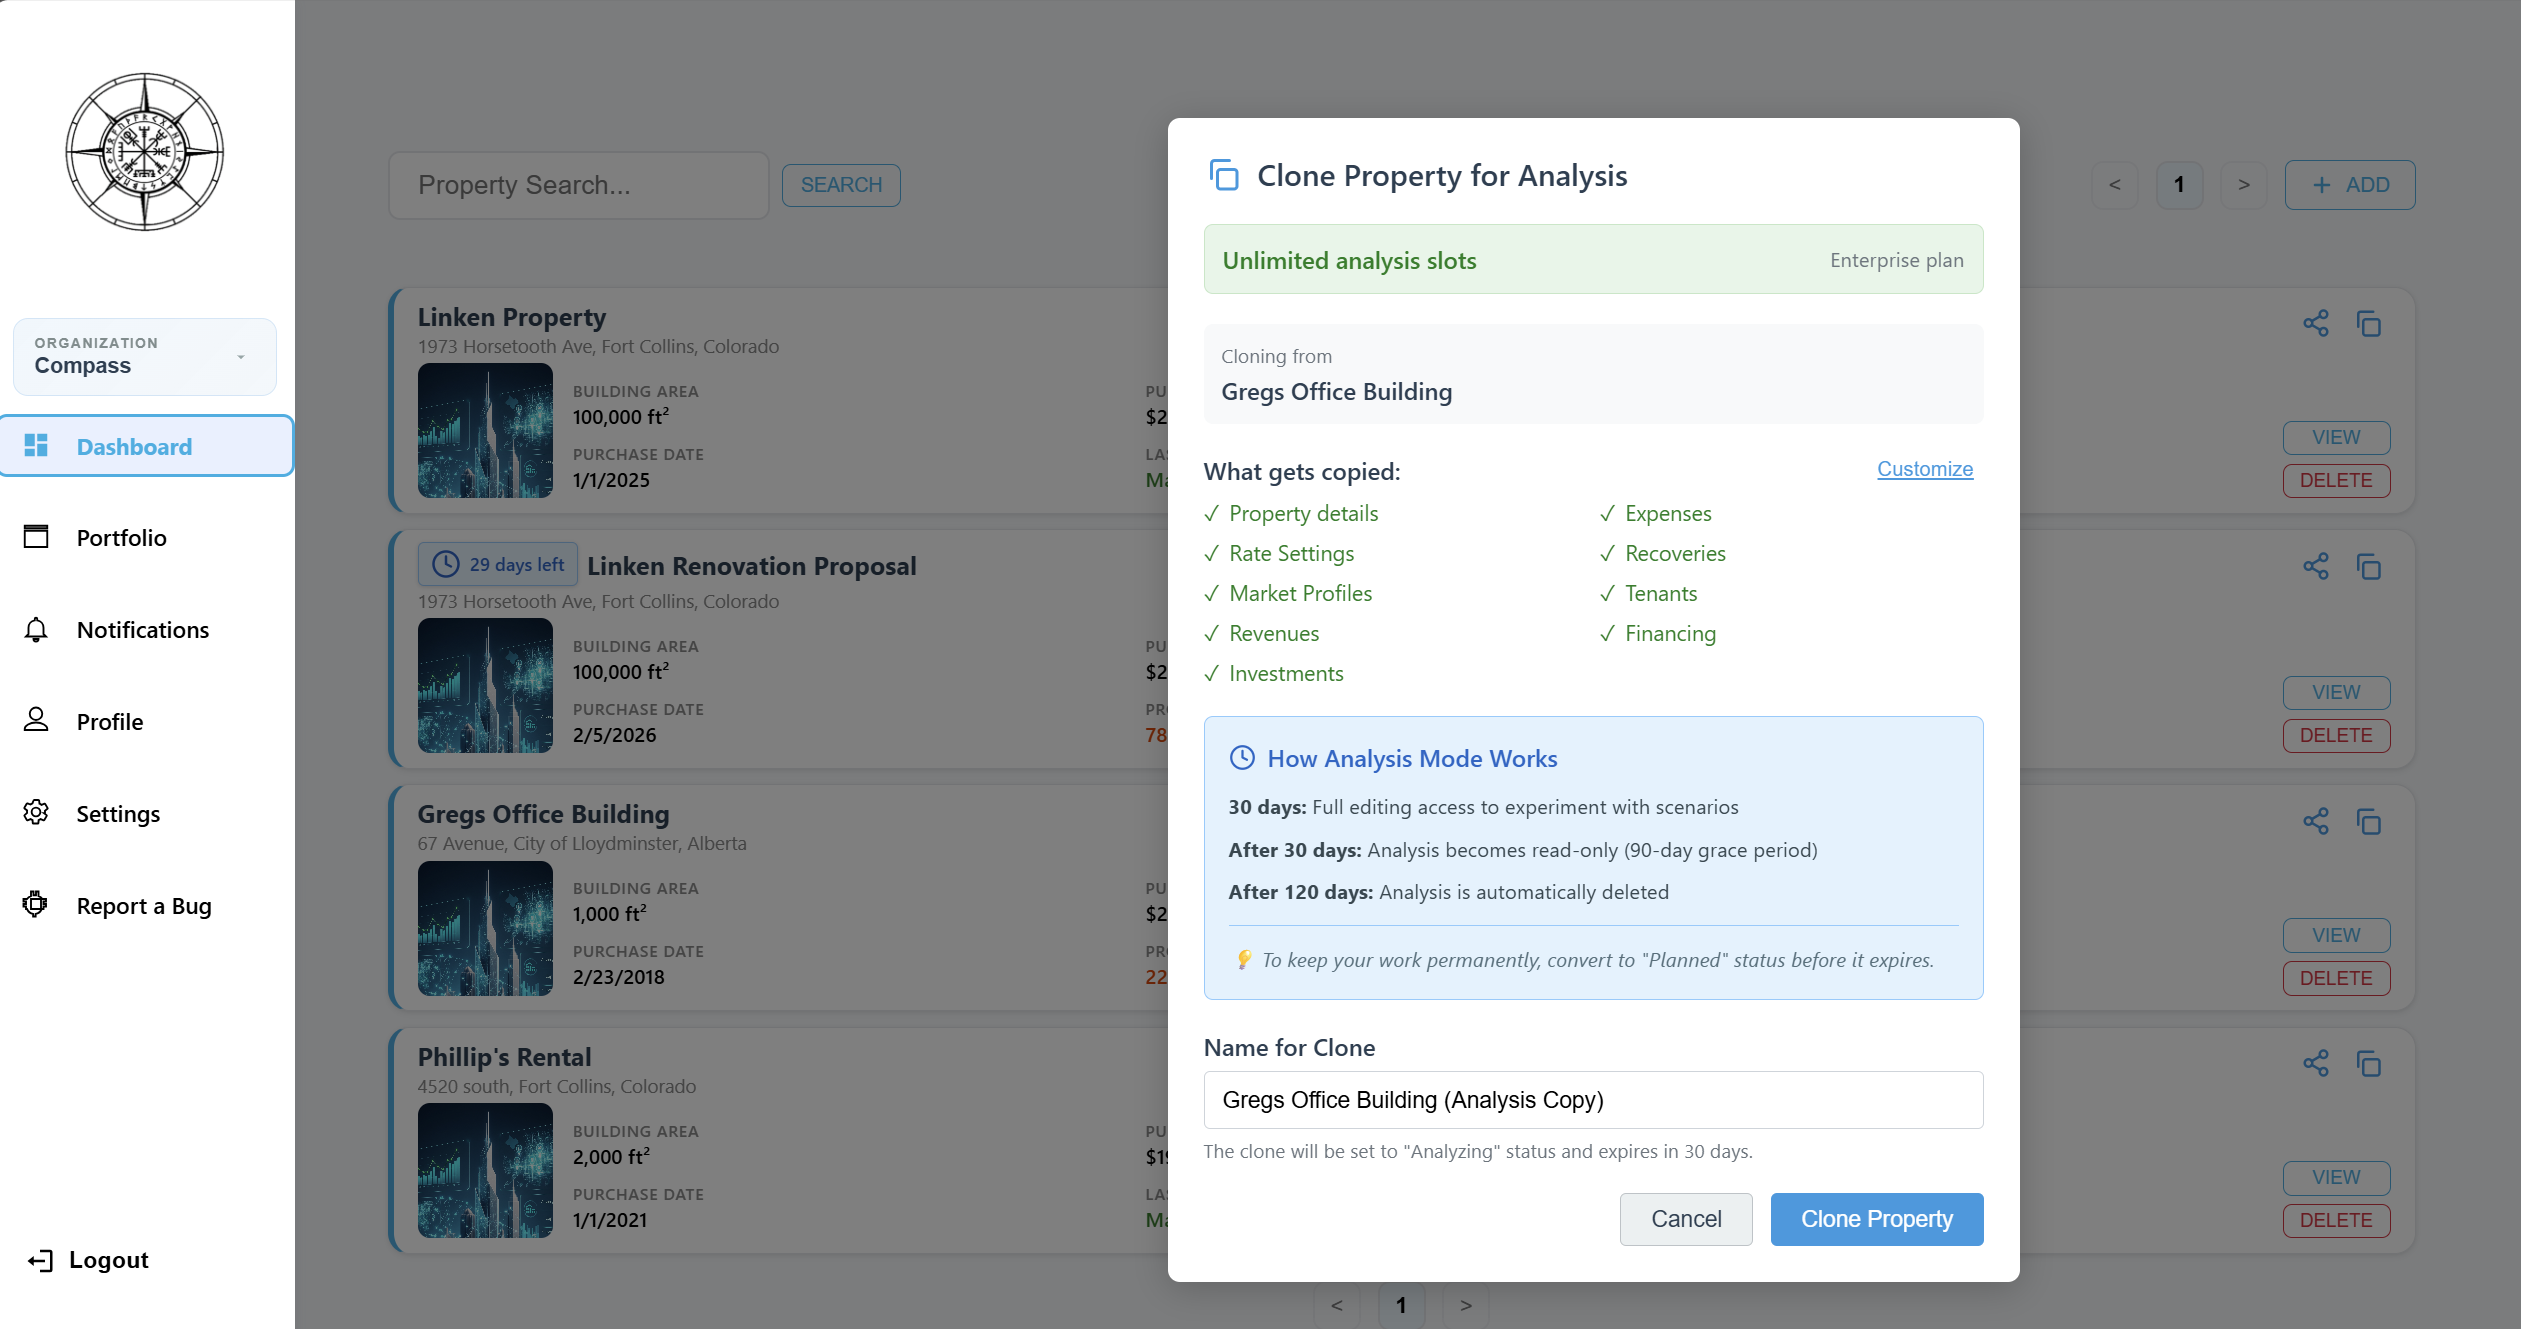Click the clone icon on Phillip's Rental card
Screen dimensions: 2521x1329
tap(2371, 1063)
